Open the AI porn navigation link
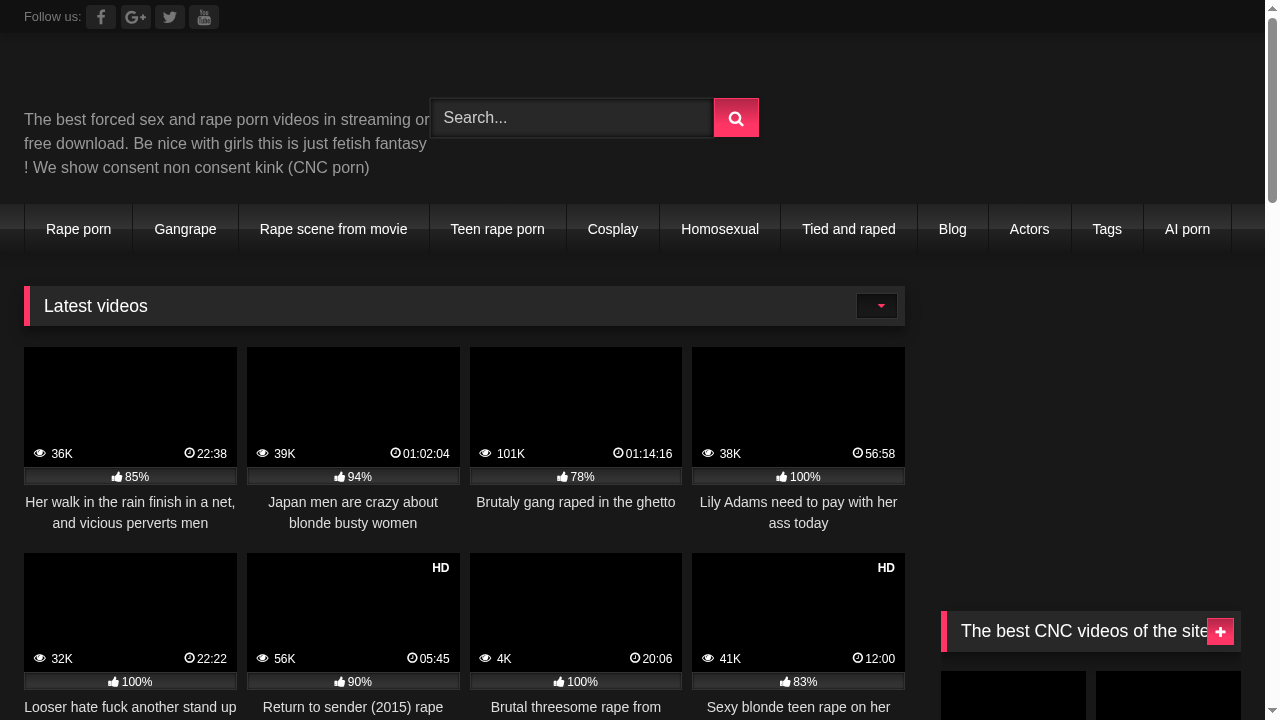Screen dimensions: 1280x720 tap(1187, 229)
